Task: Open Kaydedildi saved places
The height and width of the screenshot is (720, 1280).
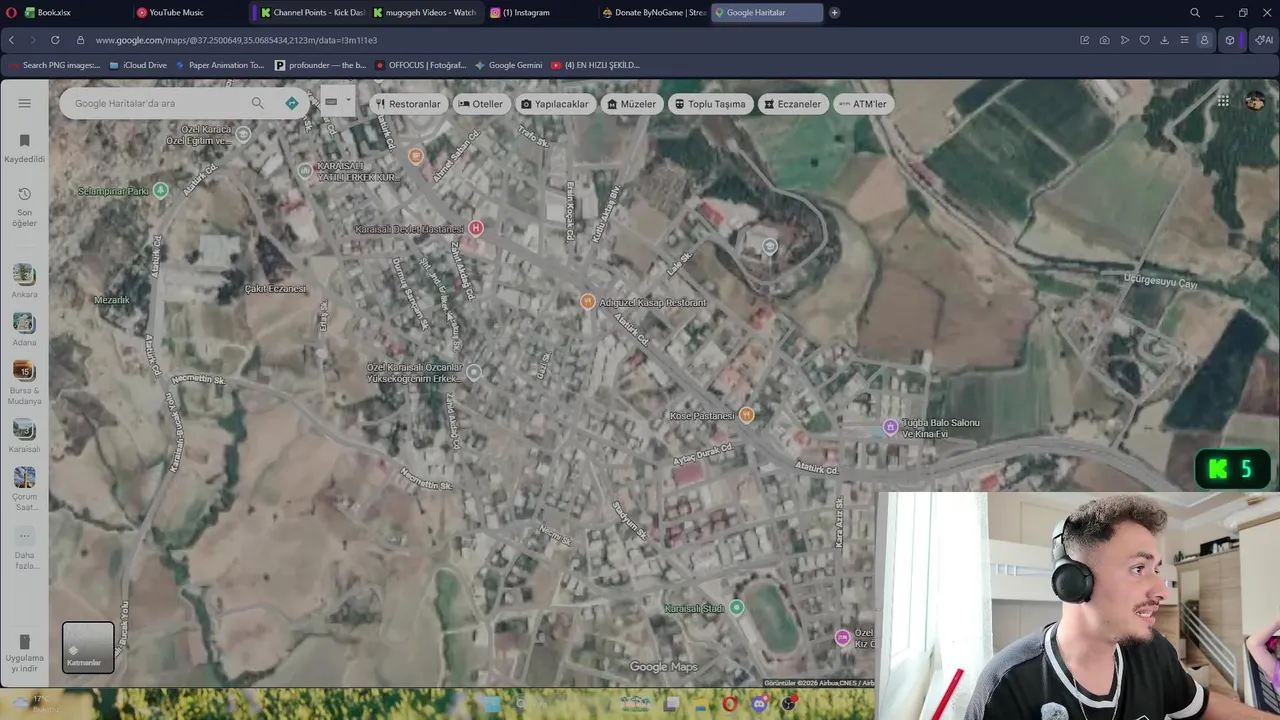Action: [x=25, y=148]
